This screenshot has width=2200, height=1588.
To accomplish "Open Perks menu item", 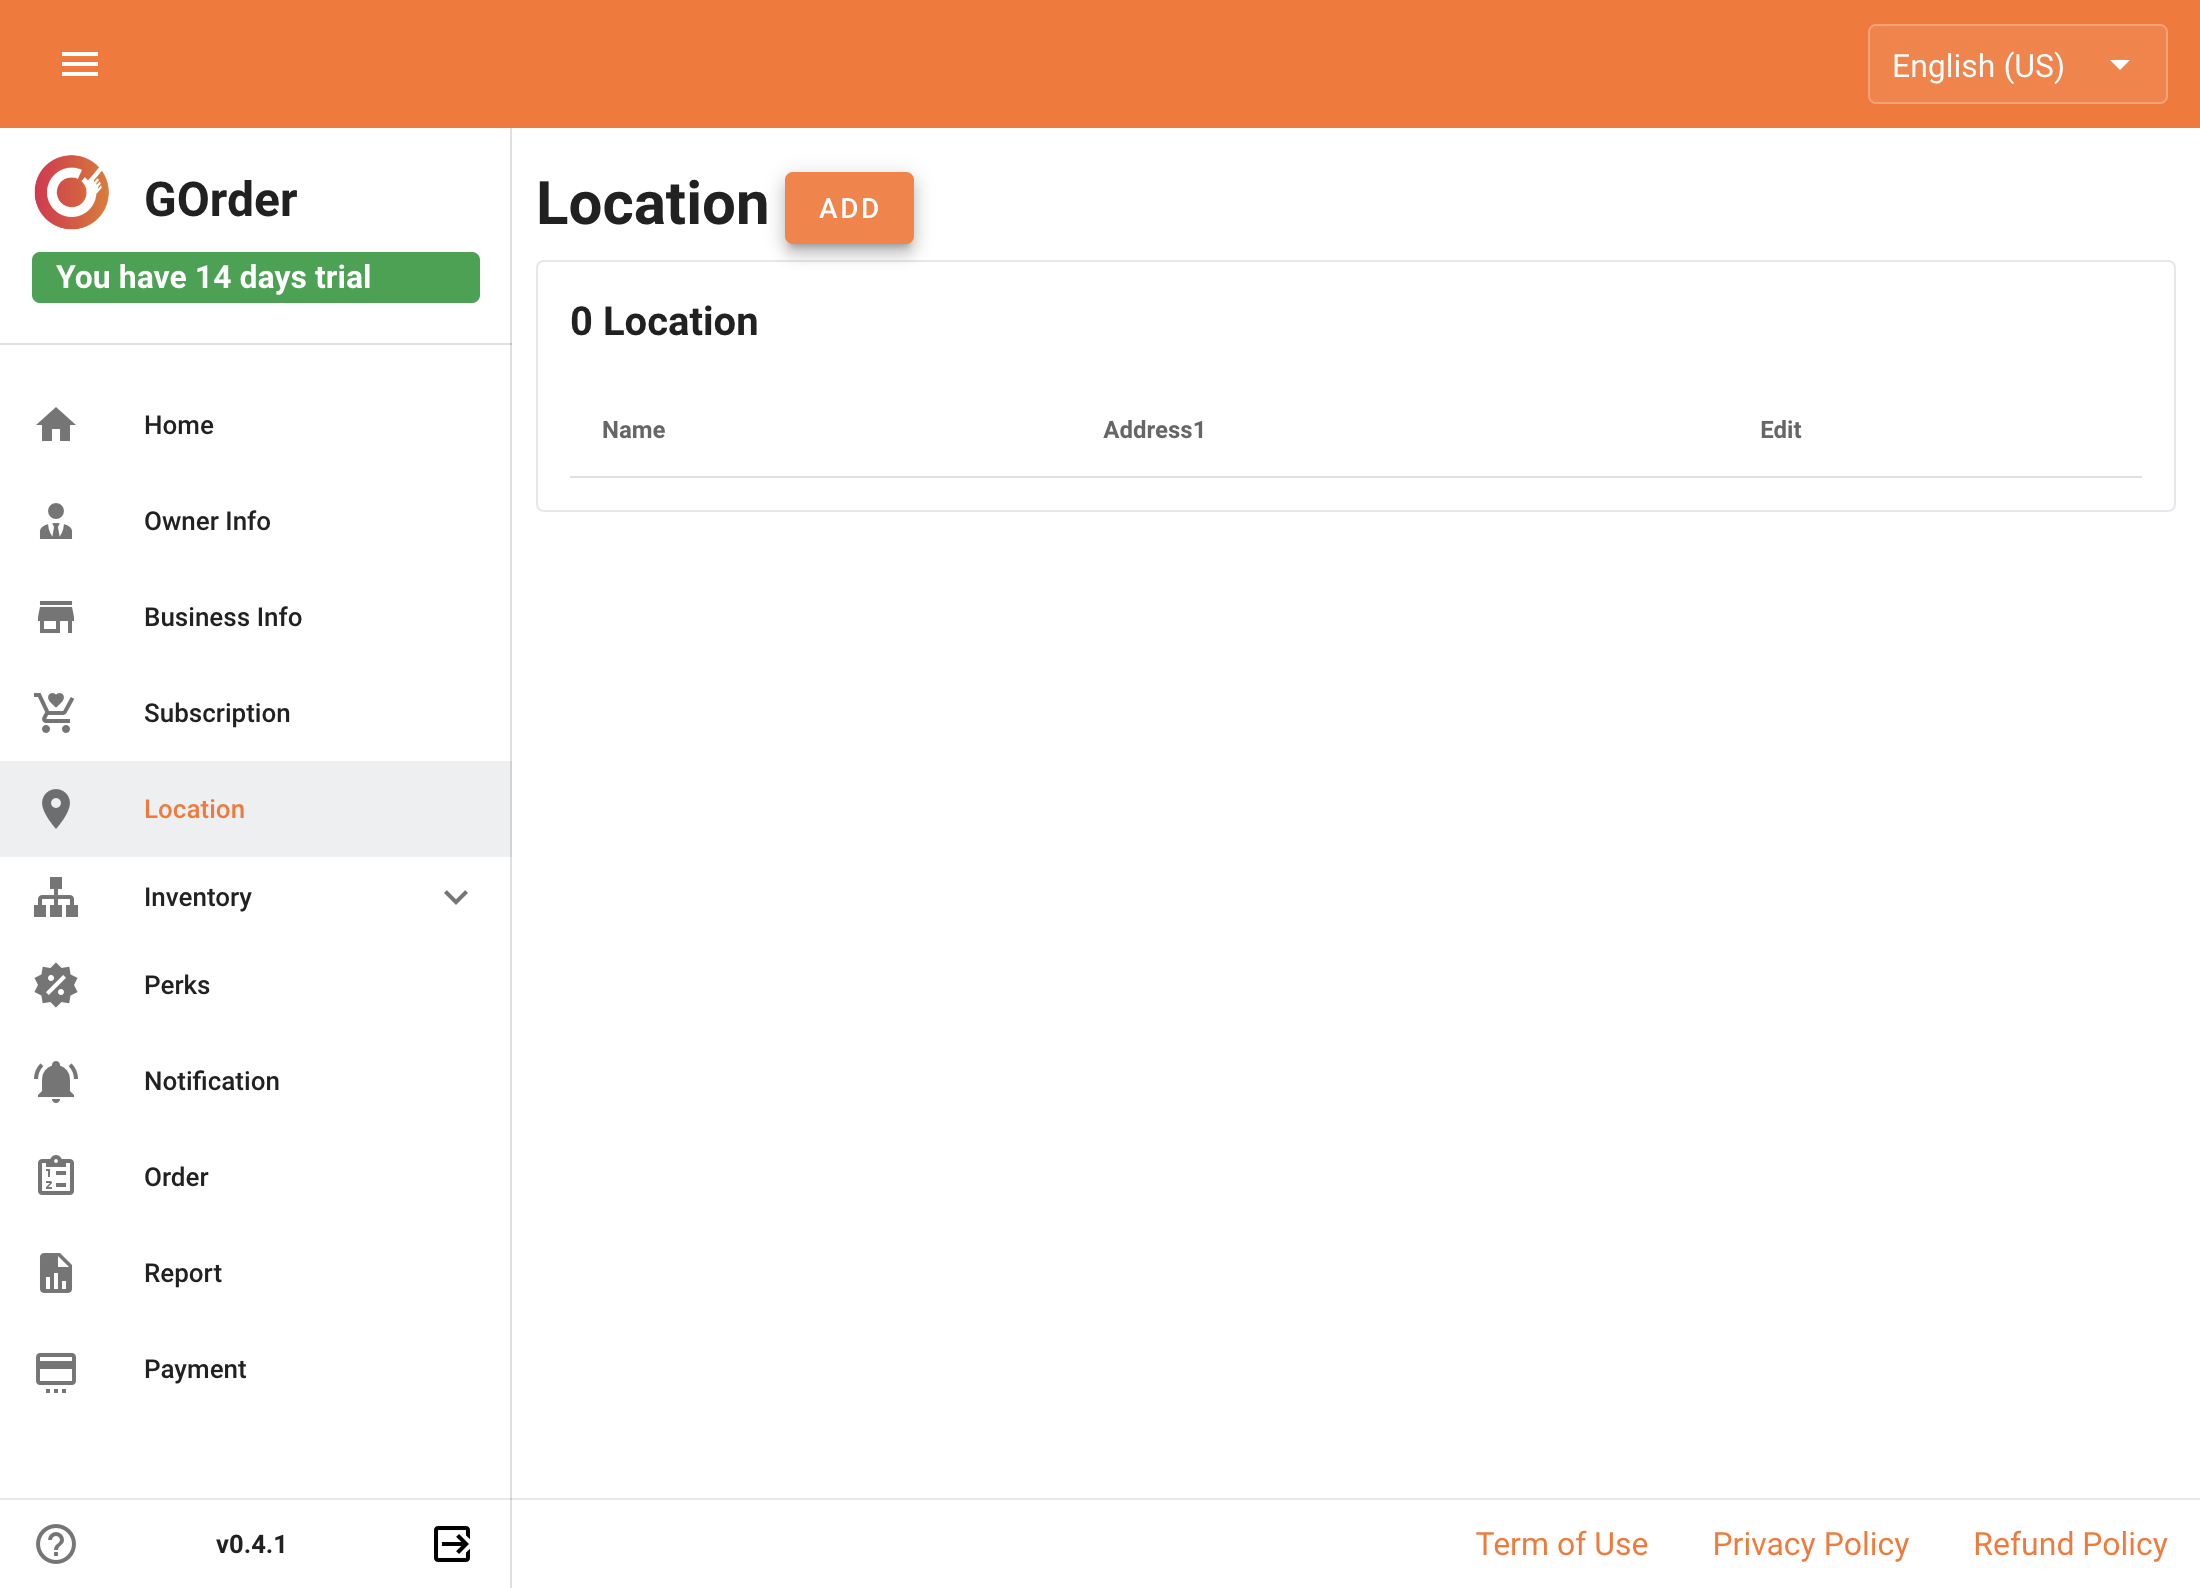I will 256,985.
